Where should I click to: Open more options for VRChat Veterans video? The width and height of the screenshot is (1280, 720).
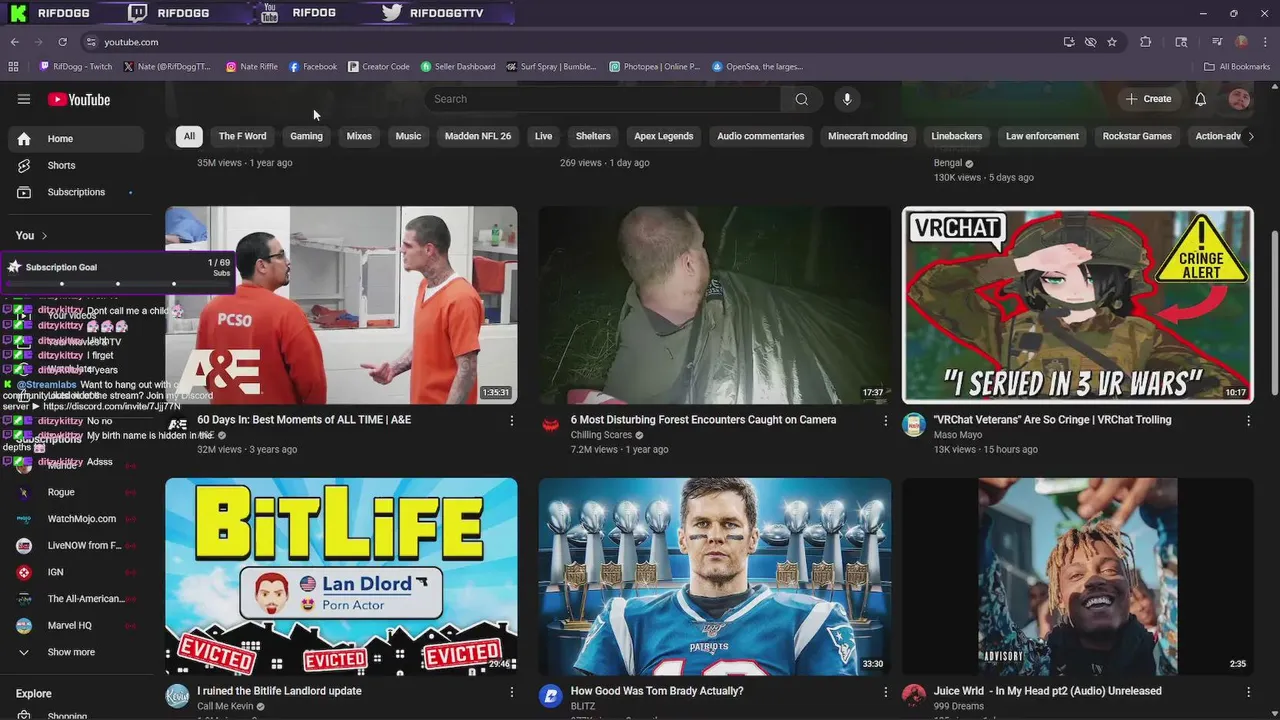point(1248,421)
